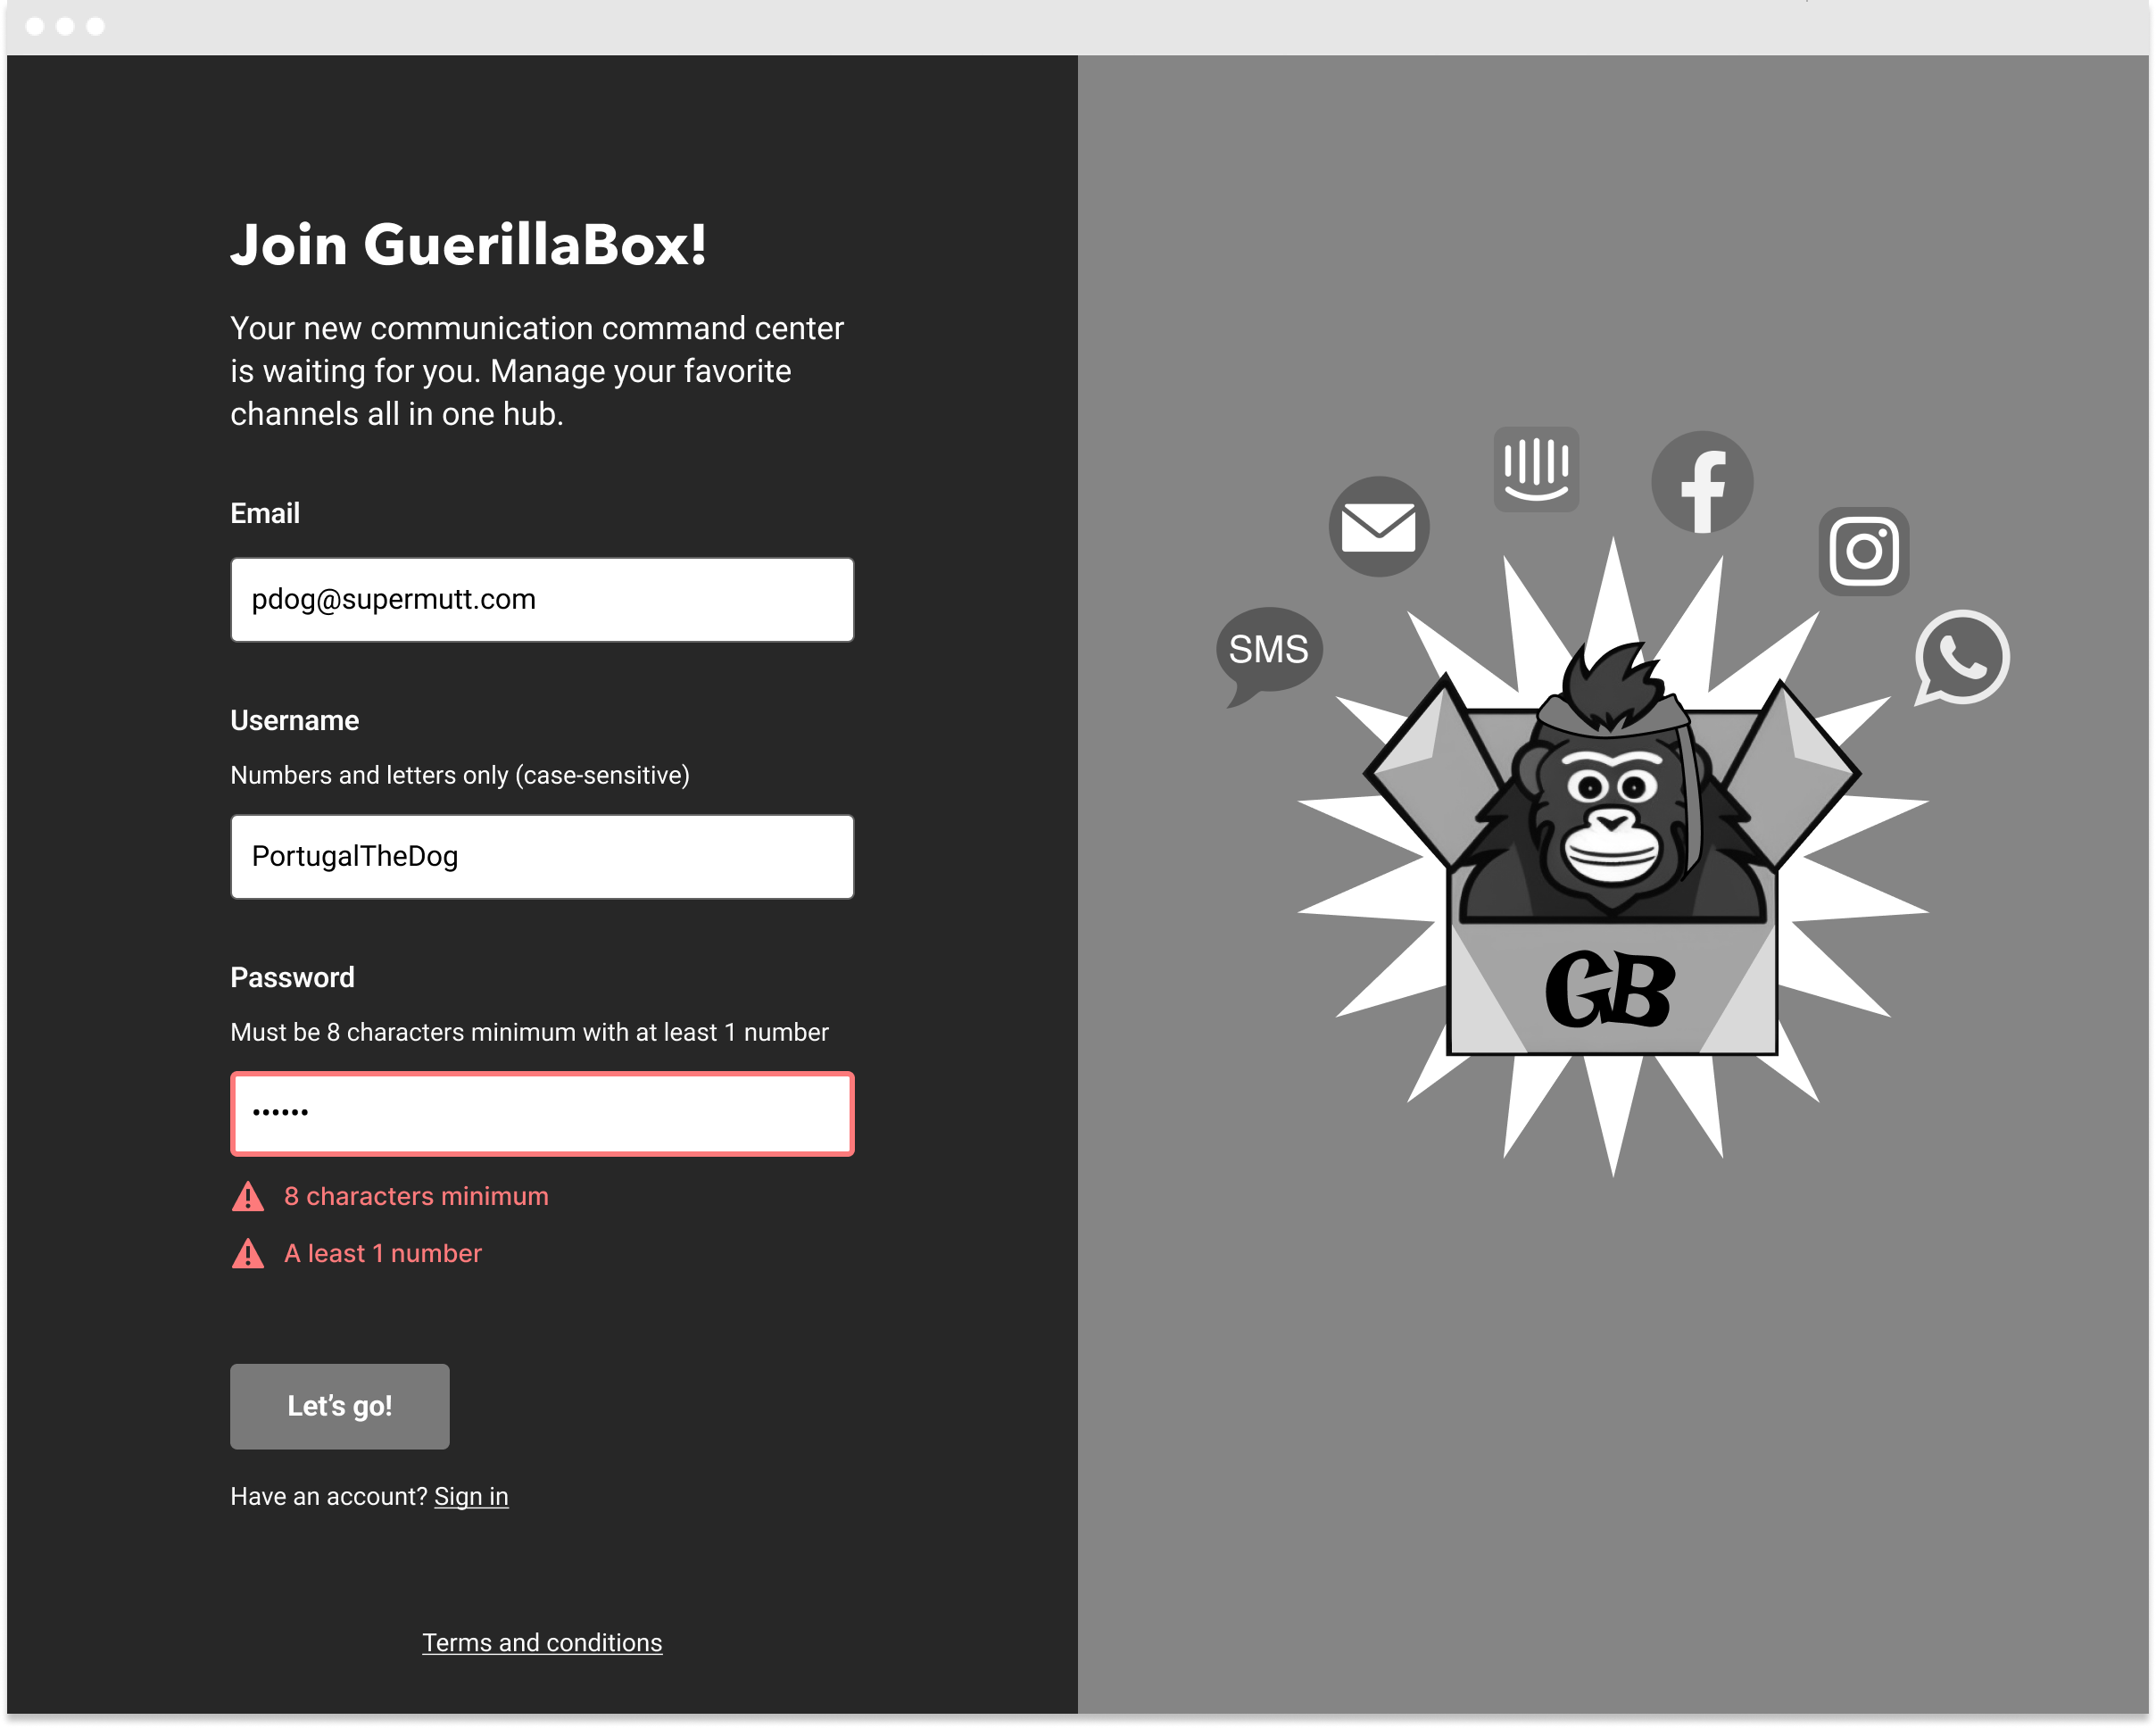The width and height of the screenshot is (2156, 1728).
Task: Click the third window control dot
Action: [95, 26]
